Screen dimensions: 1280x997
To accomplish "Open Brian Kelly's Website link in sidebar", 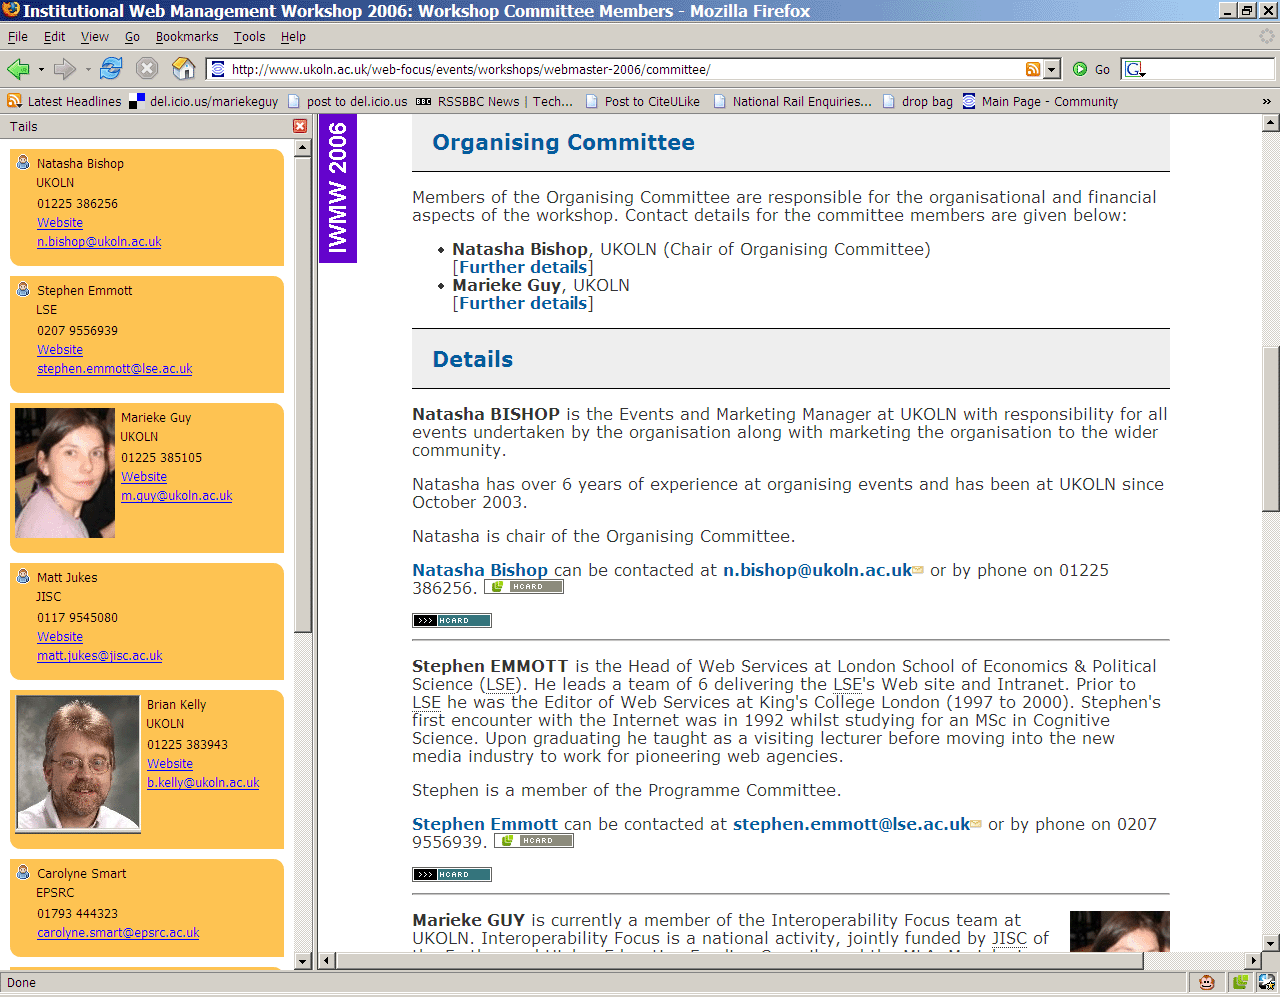I will pyautogui.click(x=170, y=764).
